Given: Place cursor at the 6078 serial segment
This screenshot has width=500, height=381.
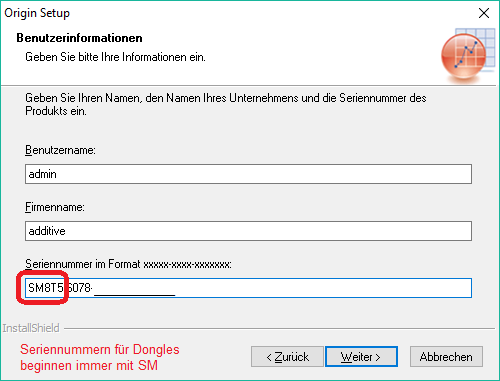Looking at the screenshot, I should (x=79, y=288).
